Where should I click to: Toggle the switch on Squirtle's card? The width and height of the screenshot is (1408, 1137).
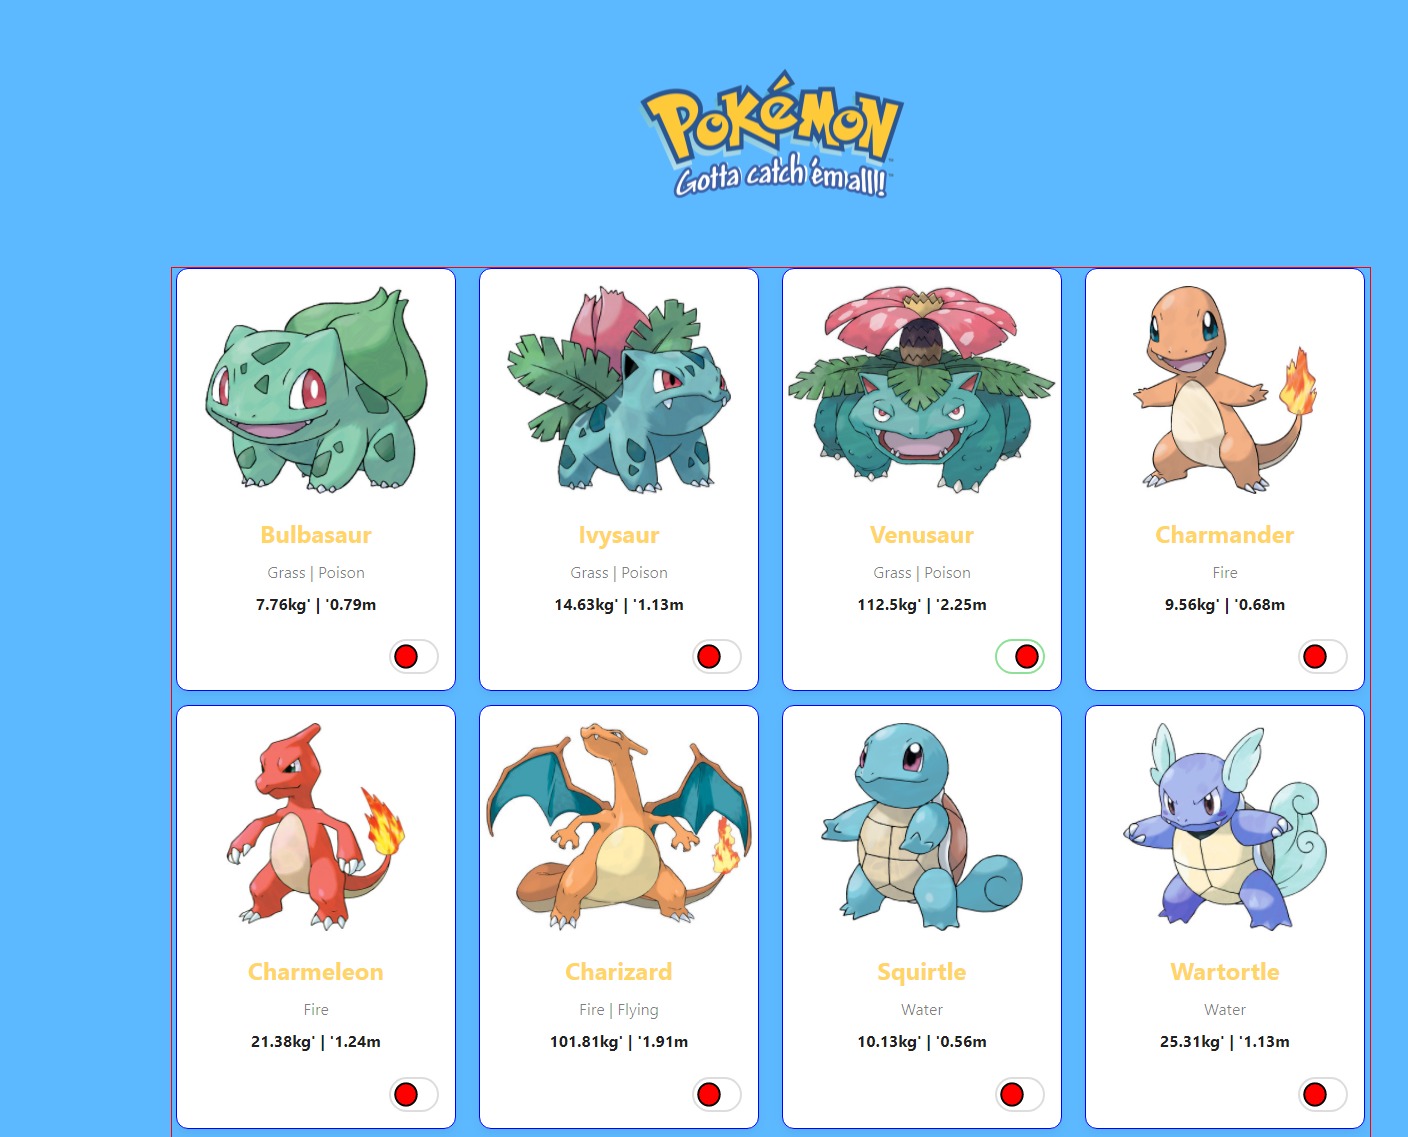[x=1020, y=1095]
